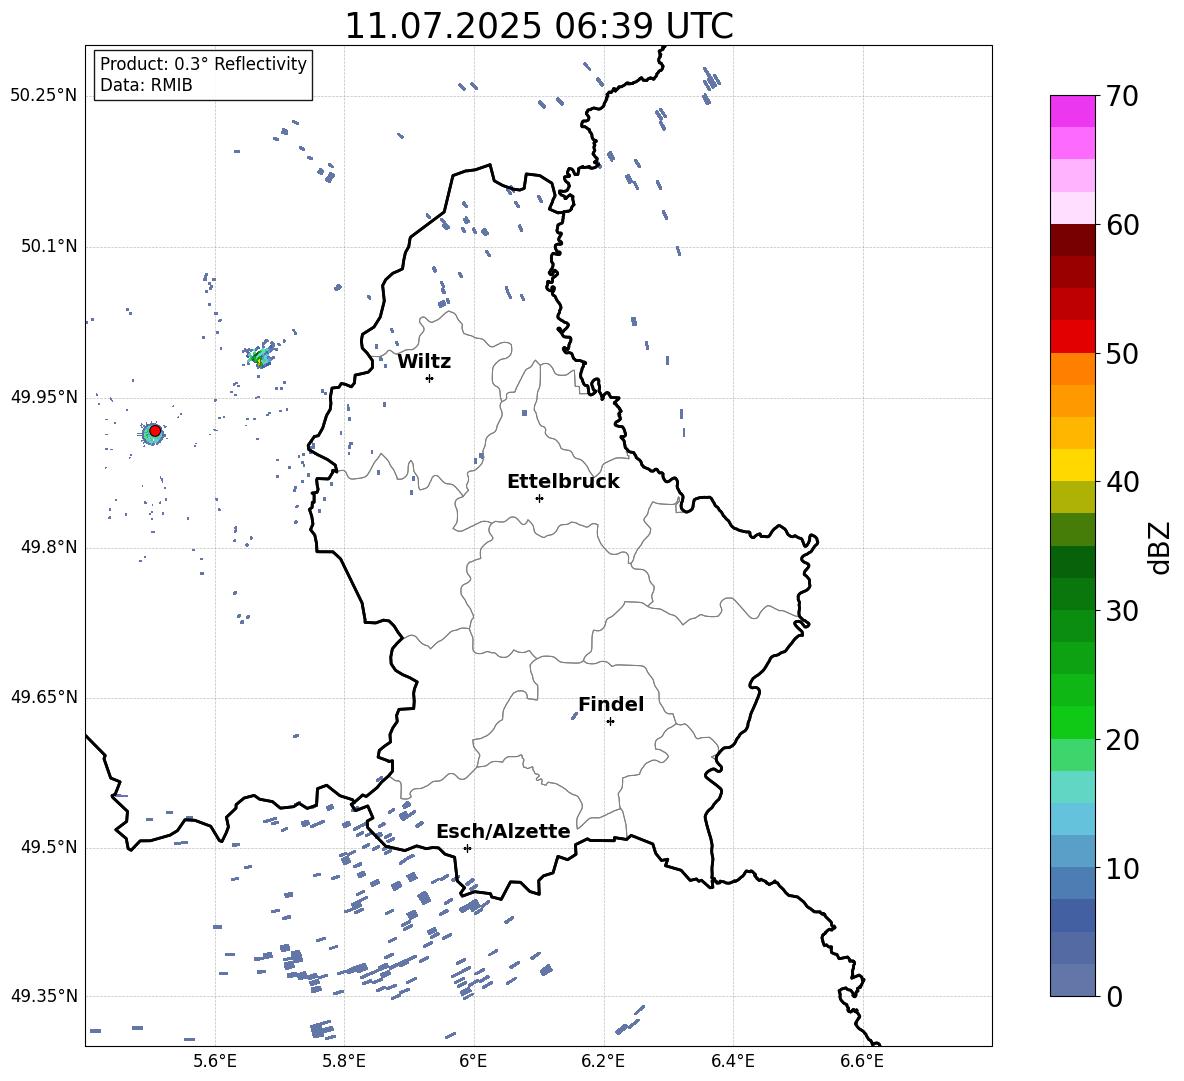
Task: Click the 60 value on the colorbar
Action: [1122, 225]
